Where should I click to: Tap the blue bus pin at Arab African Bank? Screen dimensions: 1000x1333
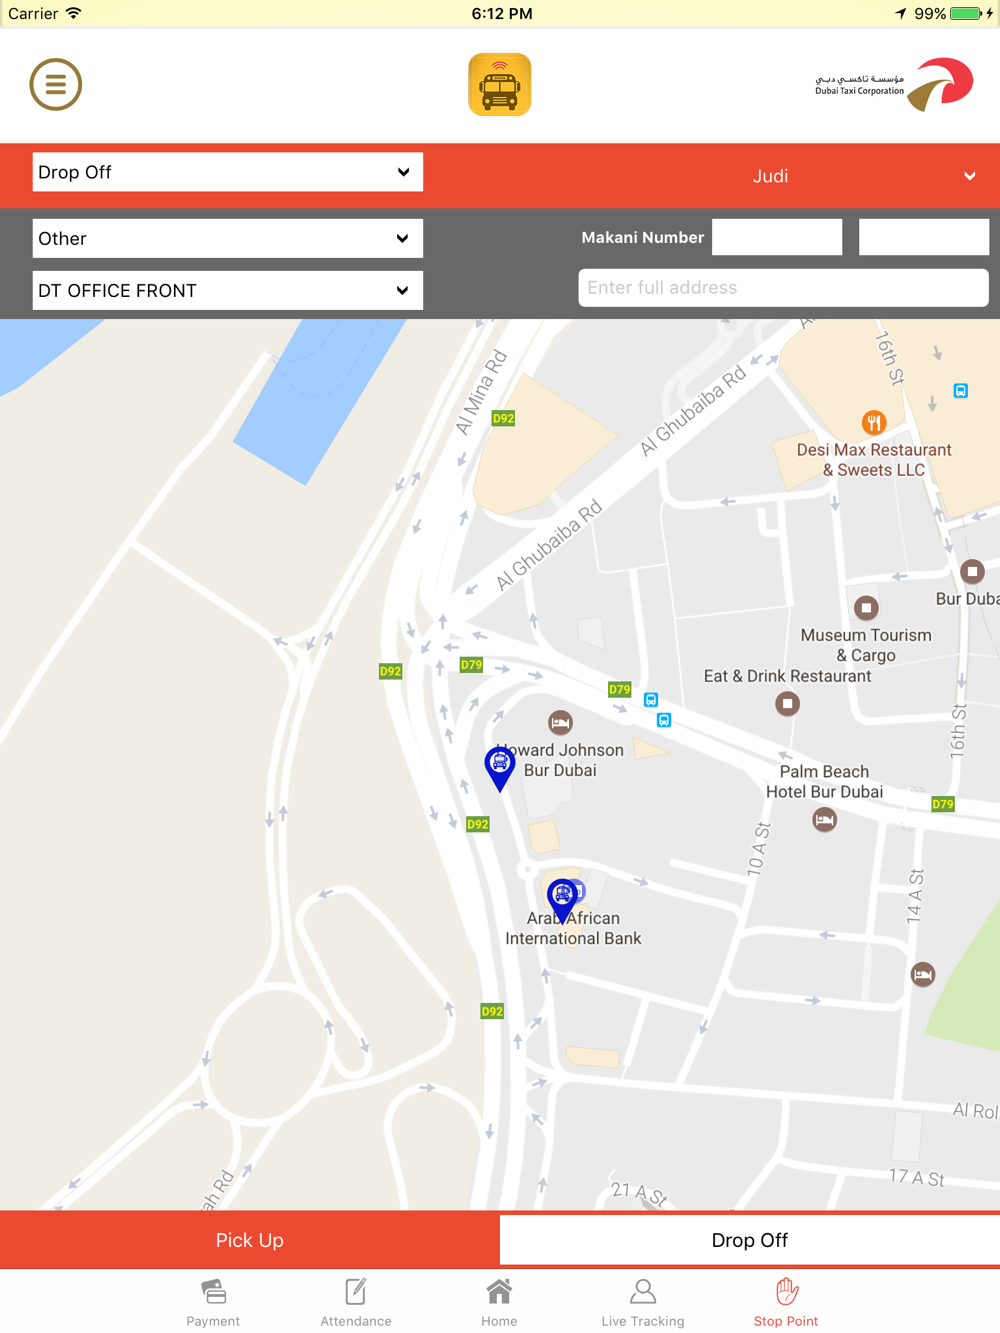coord(563,900)
